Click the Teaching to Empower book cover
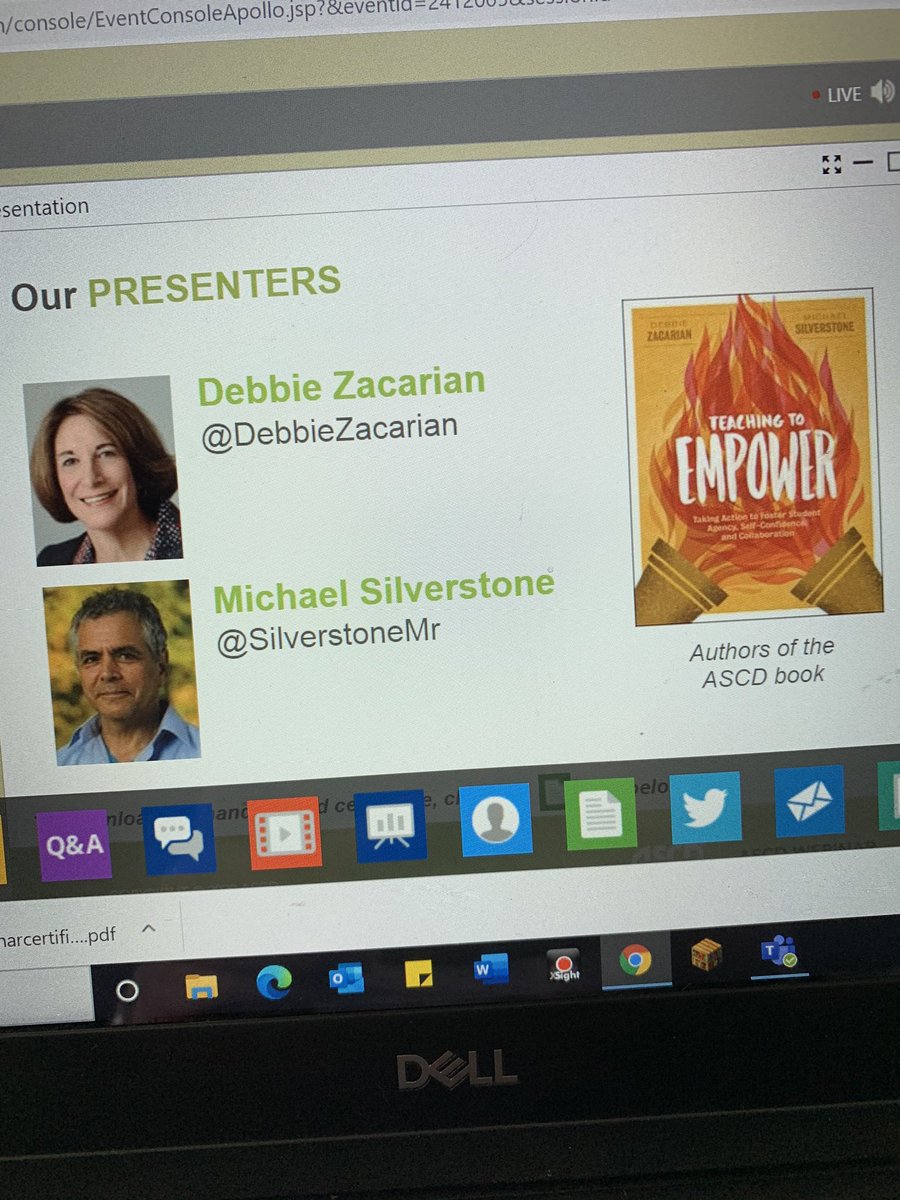 [x=753, y=455]
